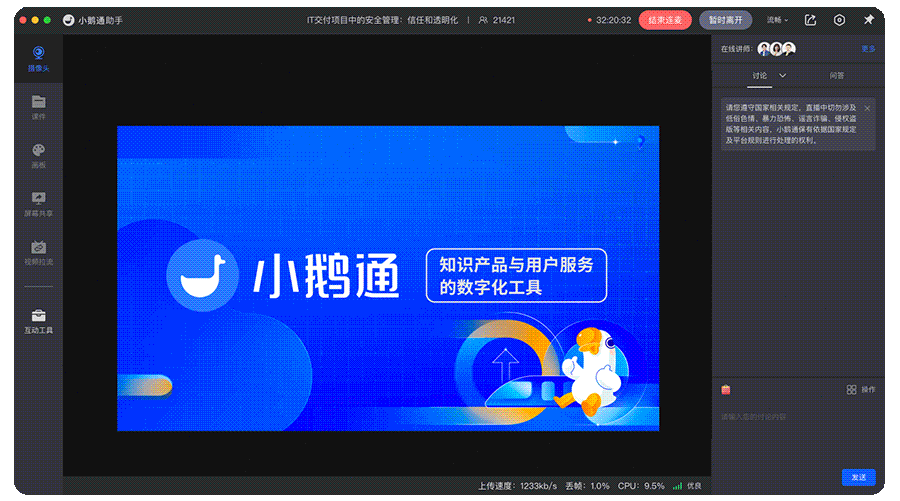Select the 摄像头 camera tool

tap(38, 58)
